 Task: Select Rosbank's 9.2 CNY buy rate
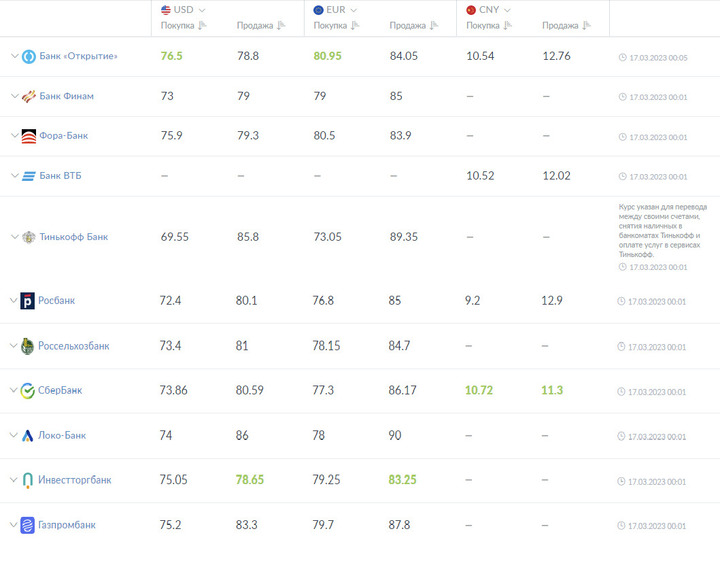(472, 300)
